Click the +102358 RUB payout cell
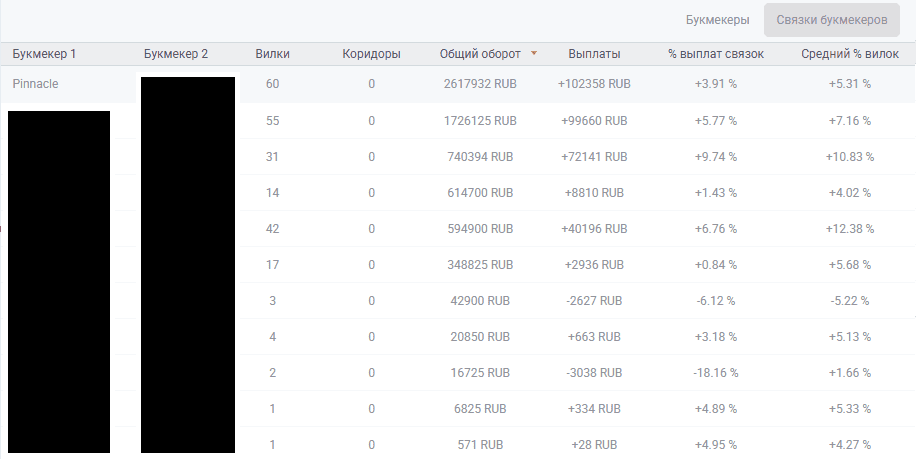The height and width of the screenshot is (459, 916). tap(594, 84)
